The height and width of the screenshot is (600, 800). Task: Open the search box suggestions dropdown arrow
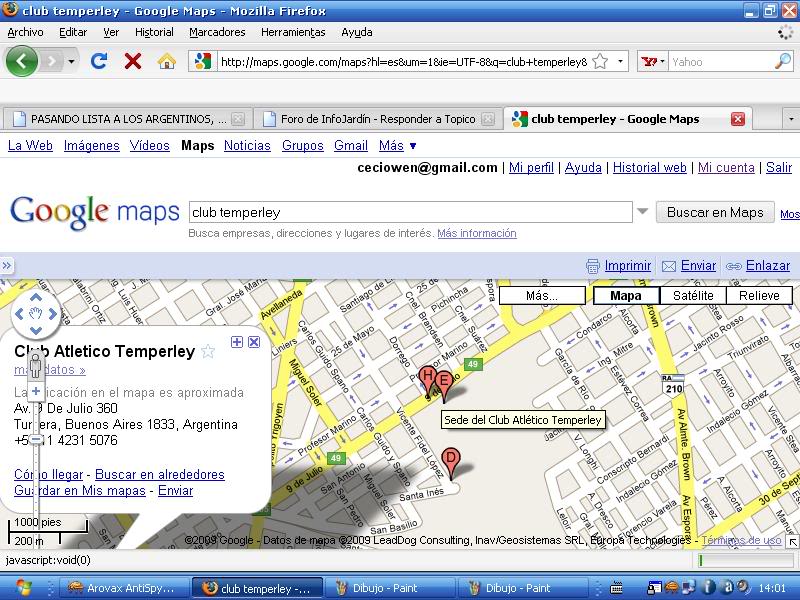[642, 211]
